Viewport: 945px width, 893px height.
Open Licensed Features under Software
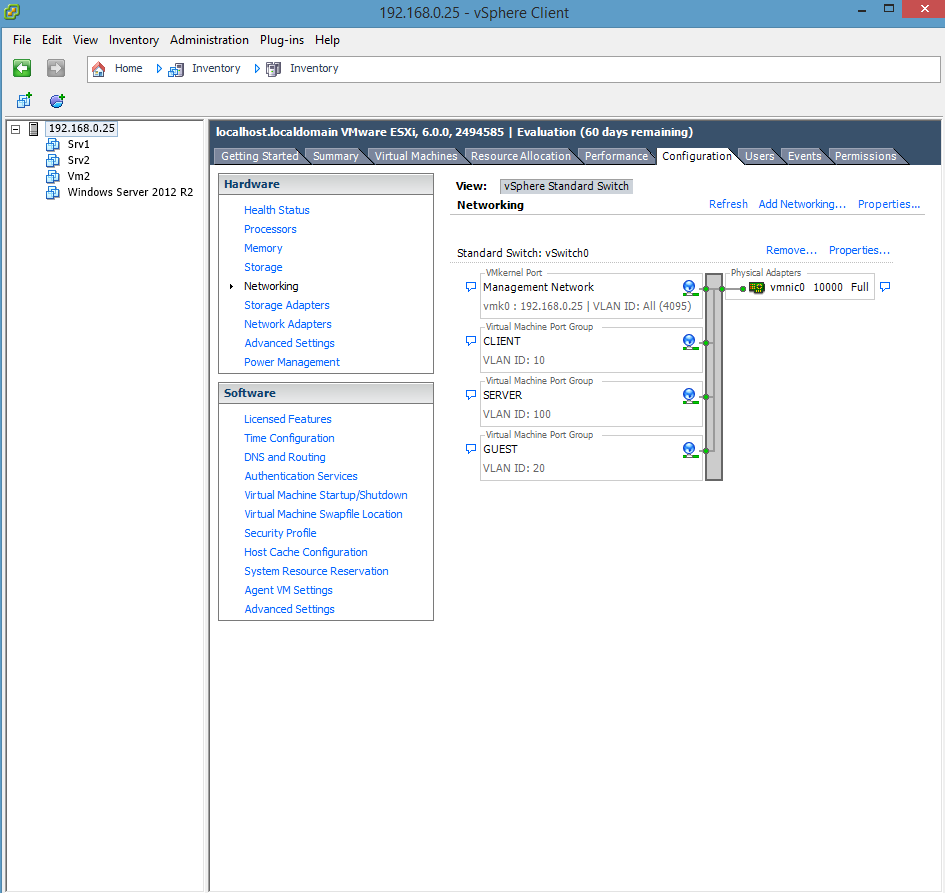(287, 419)
